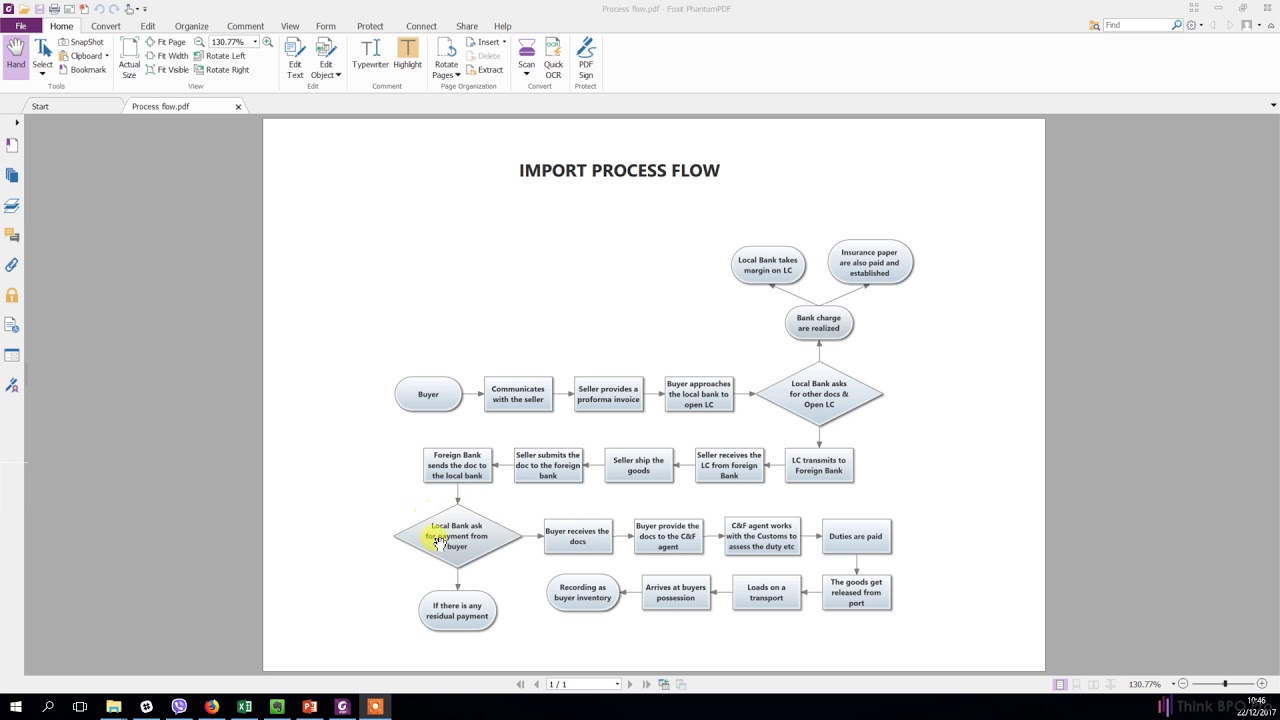Toggle facing pages view in status bar
This screenshot has width=1280, height=720.
(x=1094, y=684)
